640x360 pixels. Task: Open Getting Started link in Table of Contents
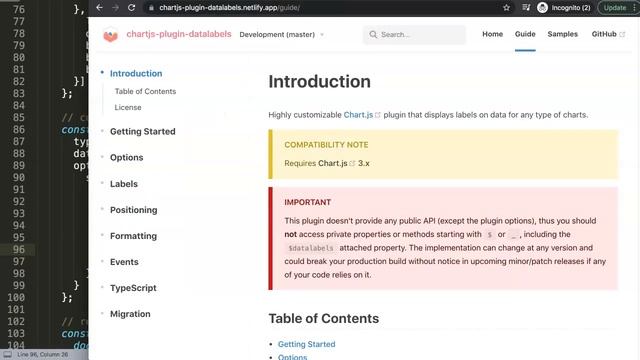pos(307,344)
